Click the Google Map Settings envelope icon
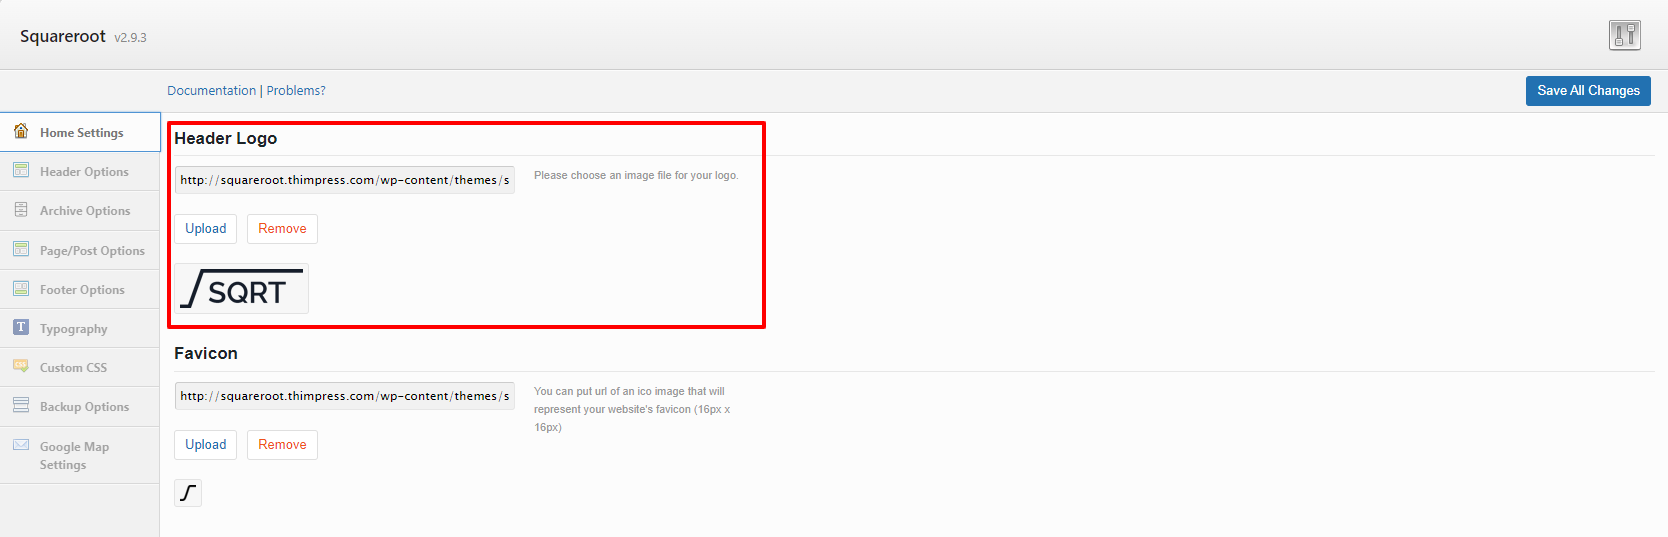Viewport: 1668px width, 537px height. click(x=21, y=445)
